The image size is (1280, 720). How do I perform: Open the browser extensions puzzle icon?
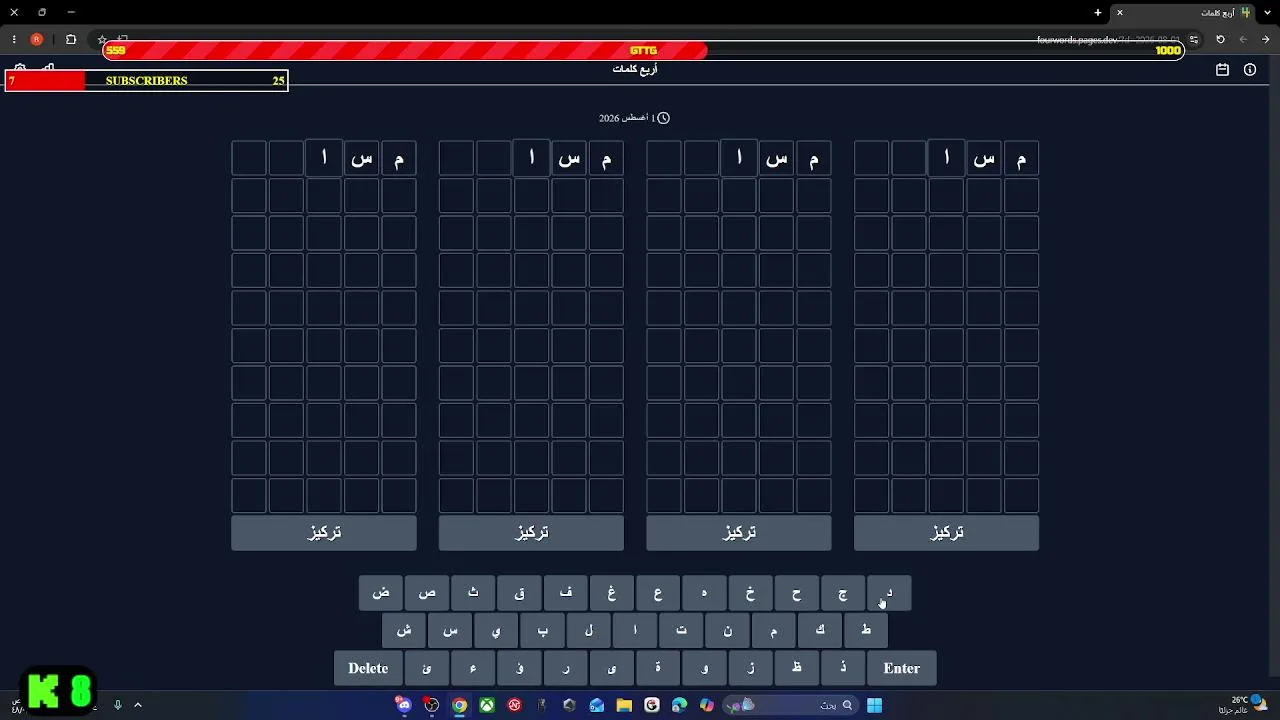click(71, 39)
